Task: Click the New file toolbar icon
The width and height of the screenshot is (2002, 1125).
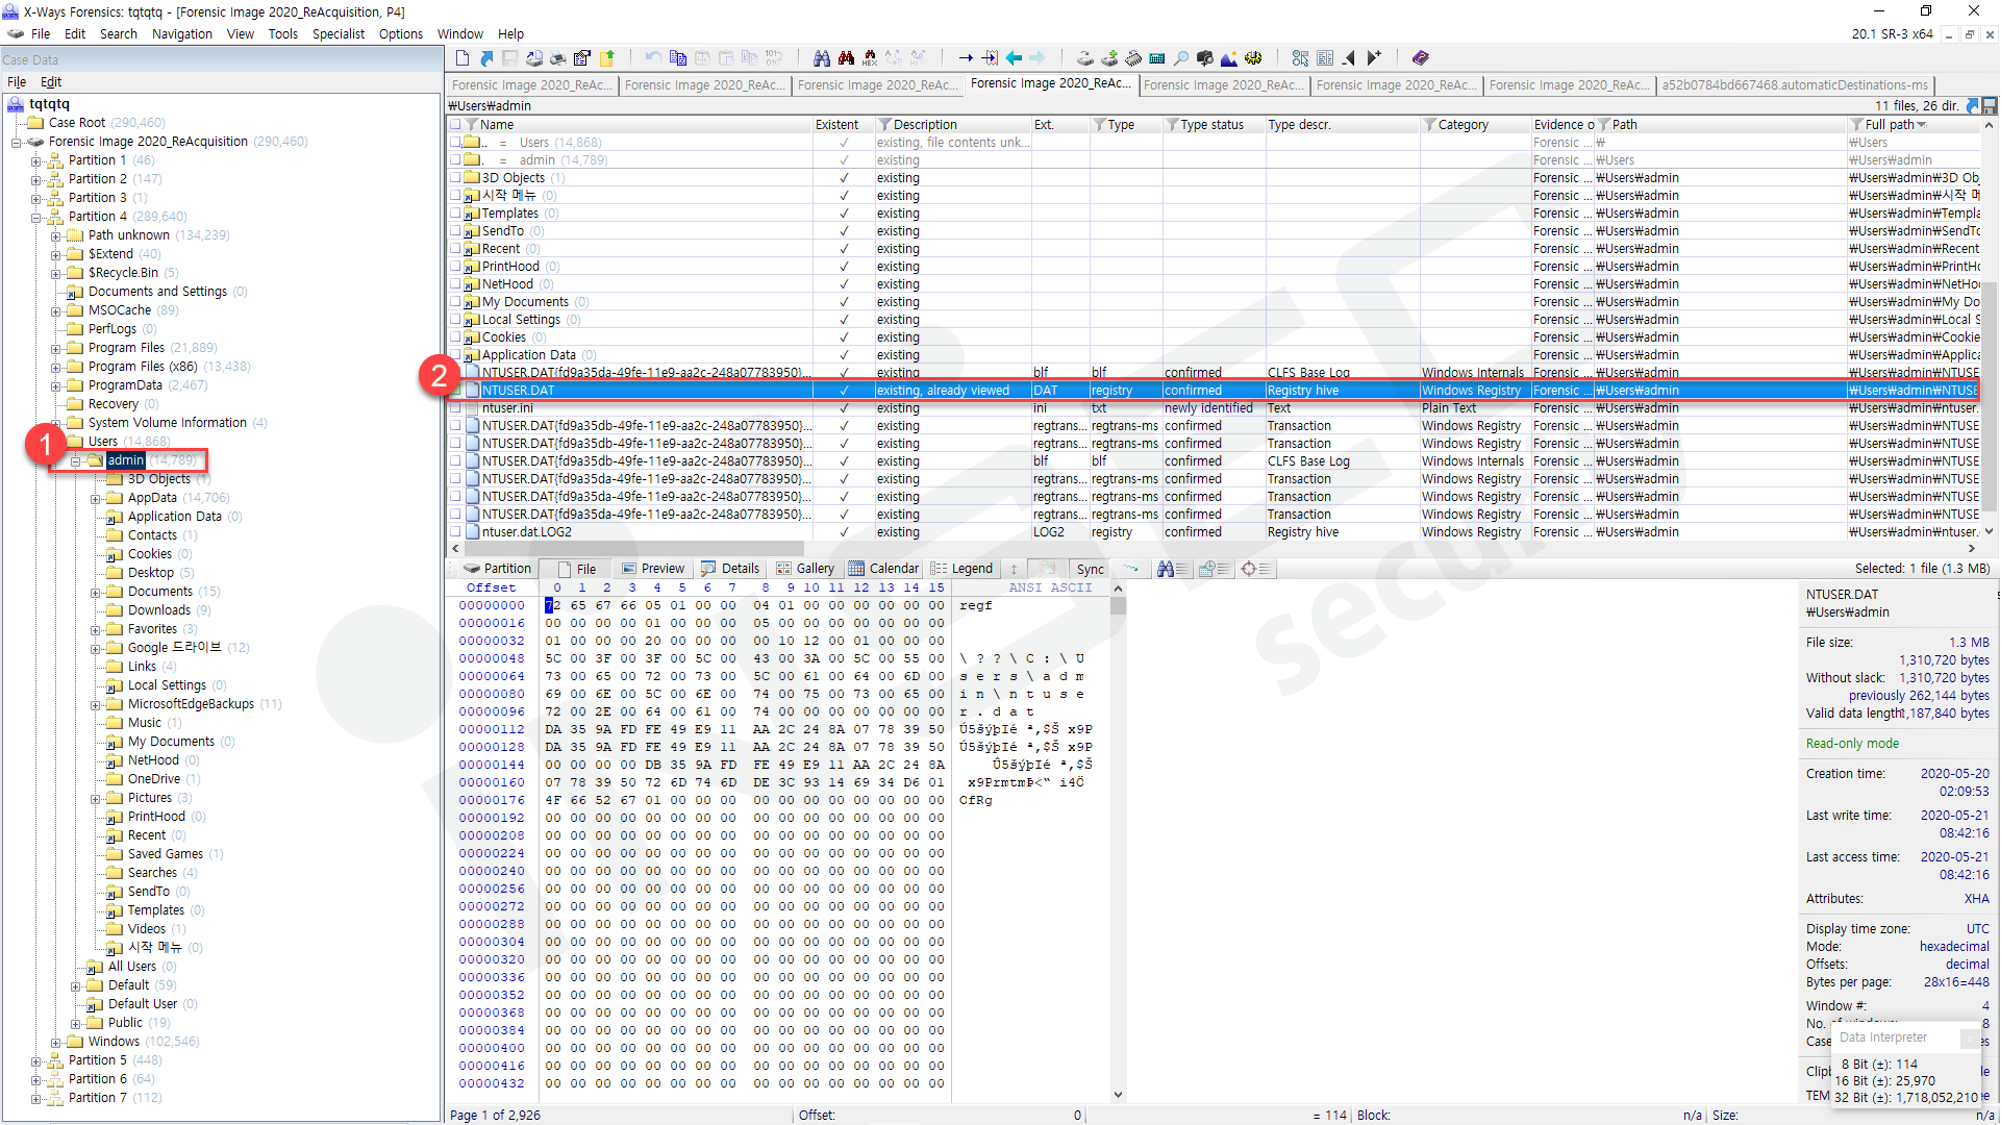Action: (x=462, y=58)
